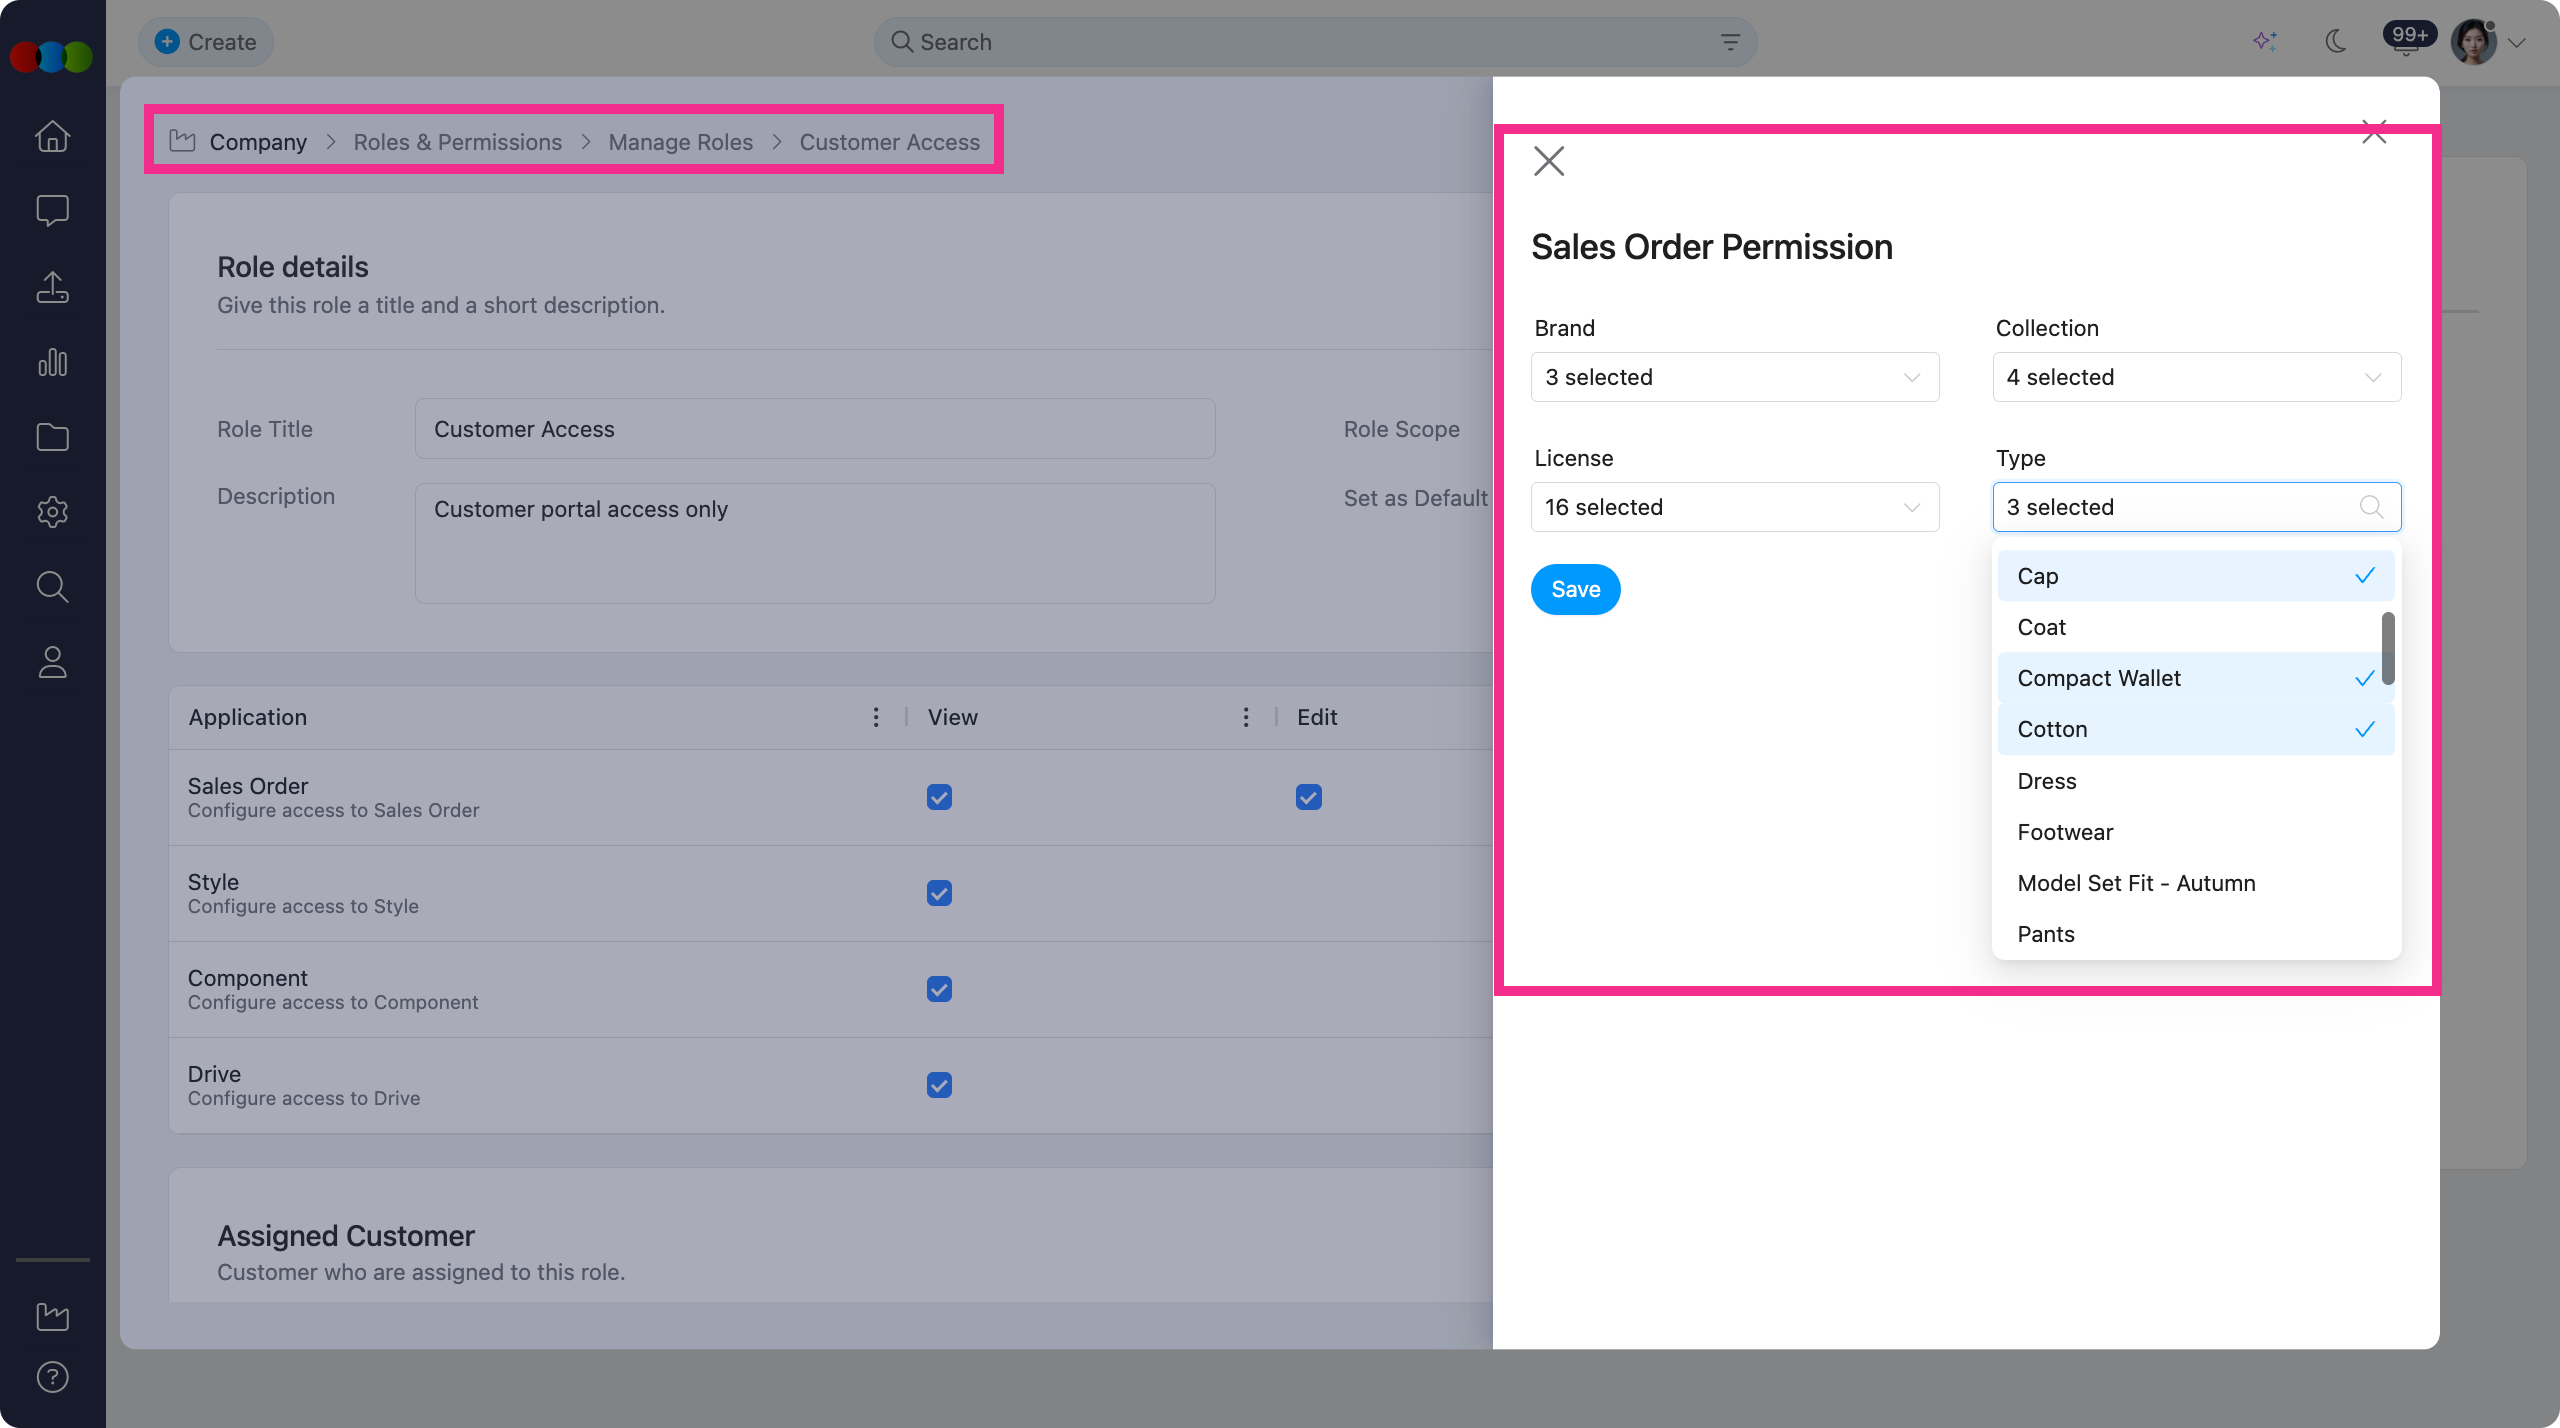Deselect Cotton in the Type list
Screen dimensions: 2560x1428
point(2195,729)
